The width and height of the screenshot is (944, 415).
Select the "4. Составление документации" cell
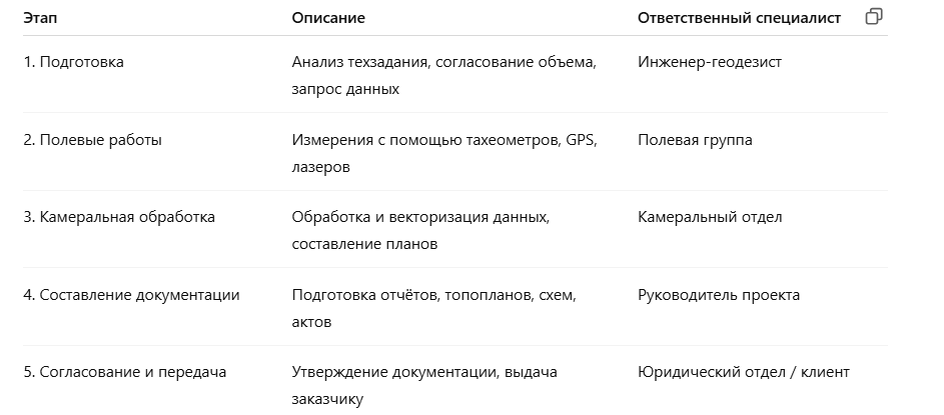(x=131, y=295)
